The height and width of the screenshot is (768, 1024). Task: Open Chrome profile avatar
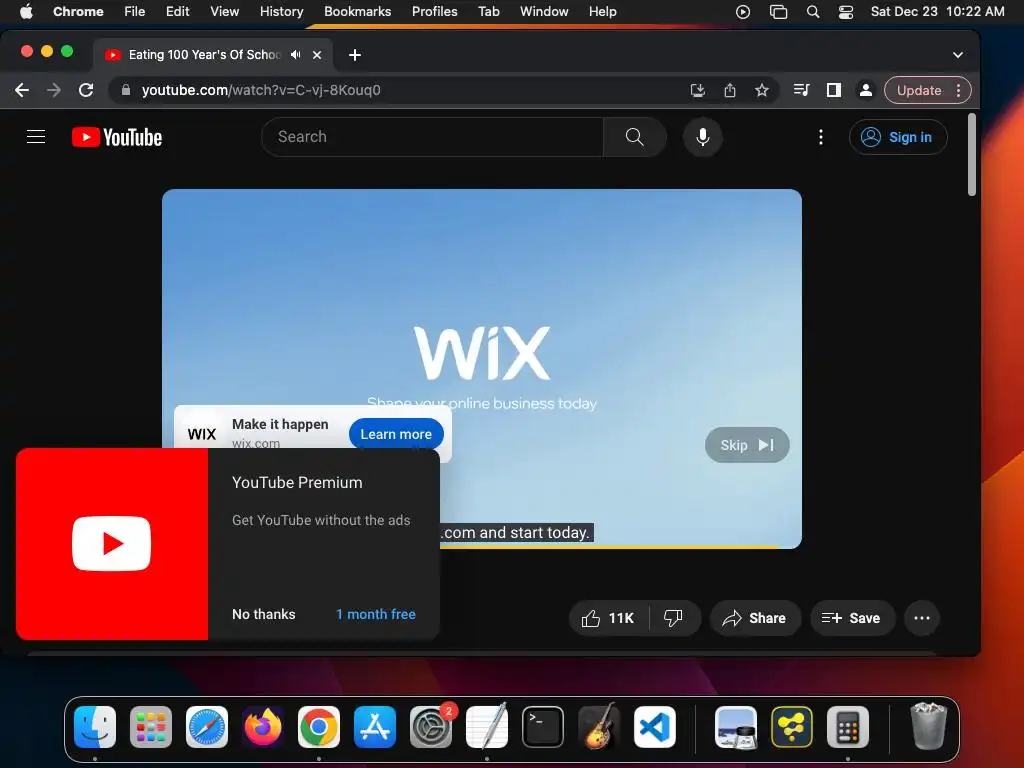[x=866, y=90]
